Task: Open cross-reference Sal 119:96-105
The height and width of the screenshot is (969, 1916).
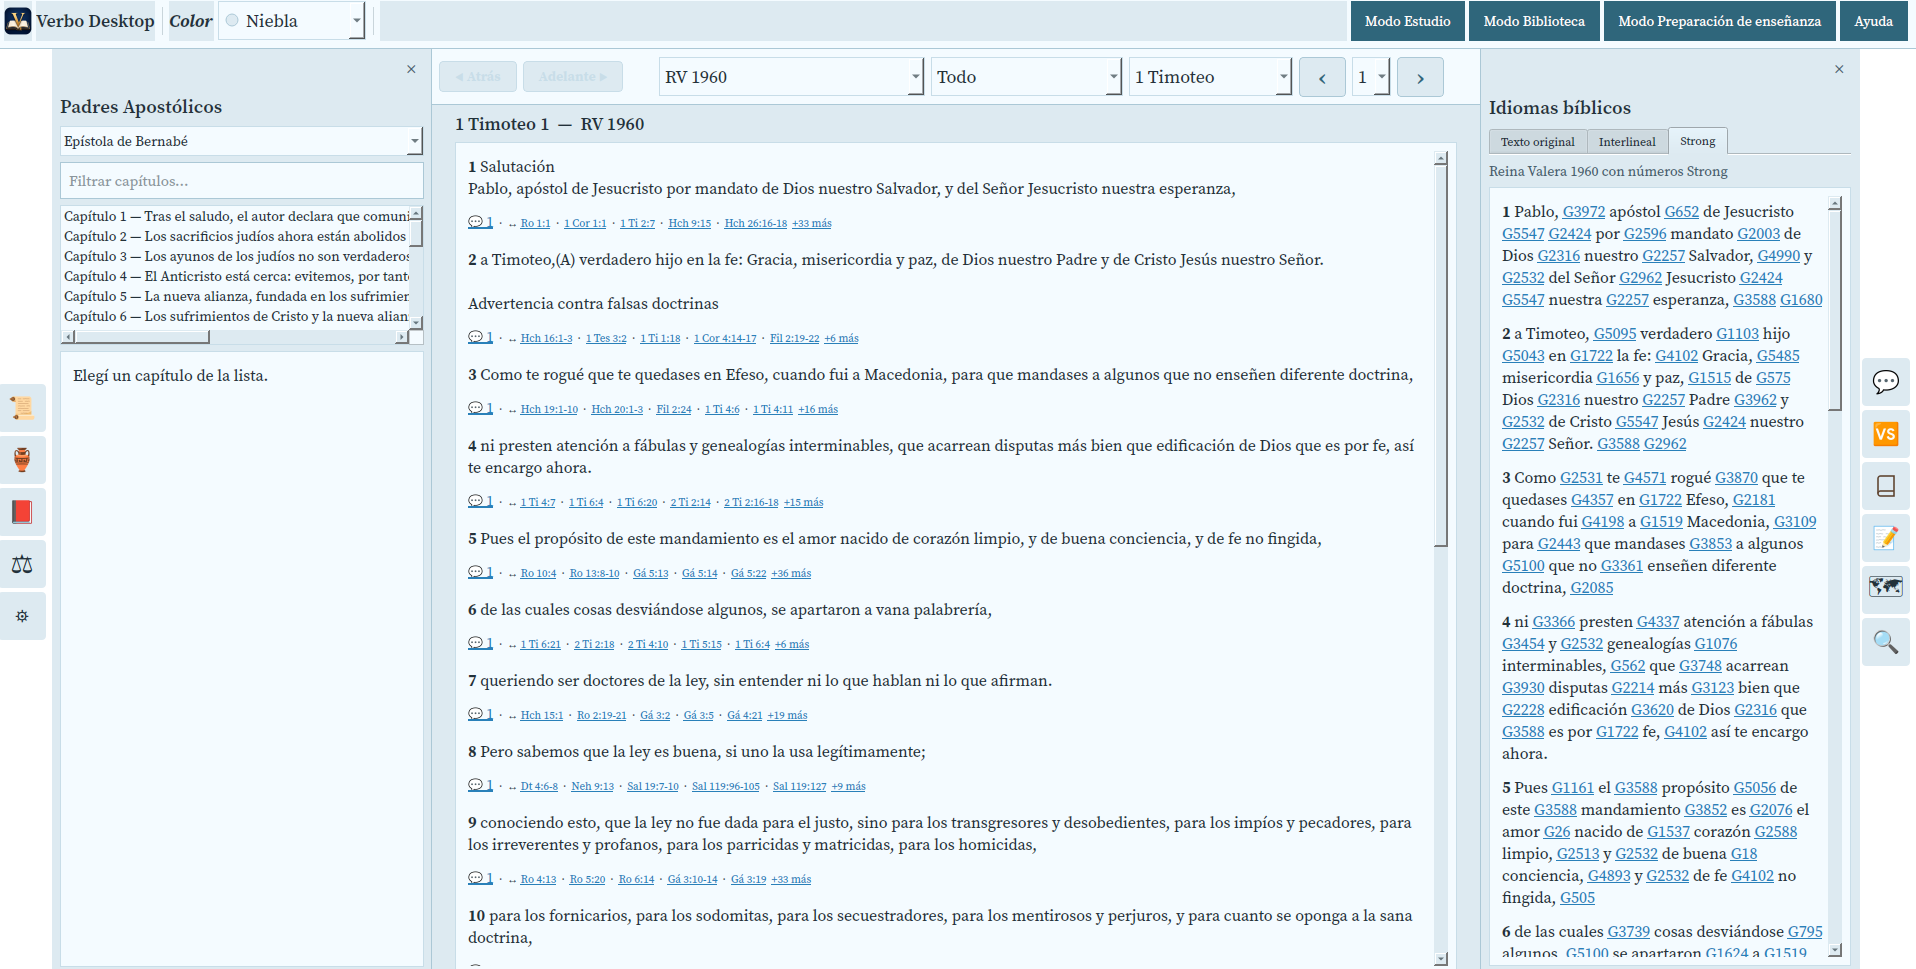Action: (725, 787)
